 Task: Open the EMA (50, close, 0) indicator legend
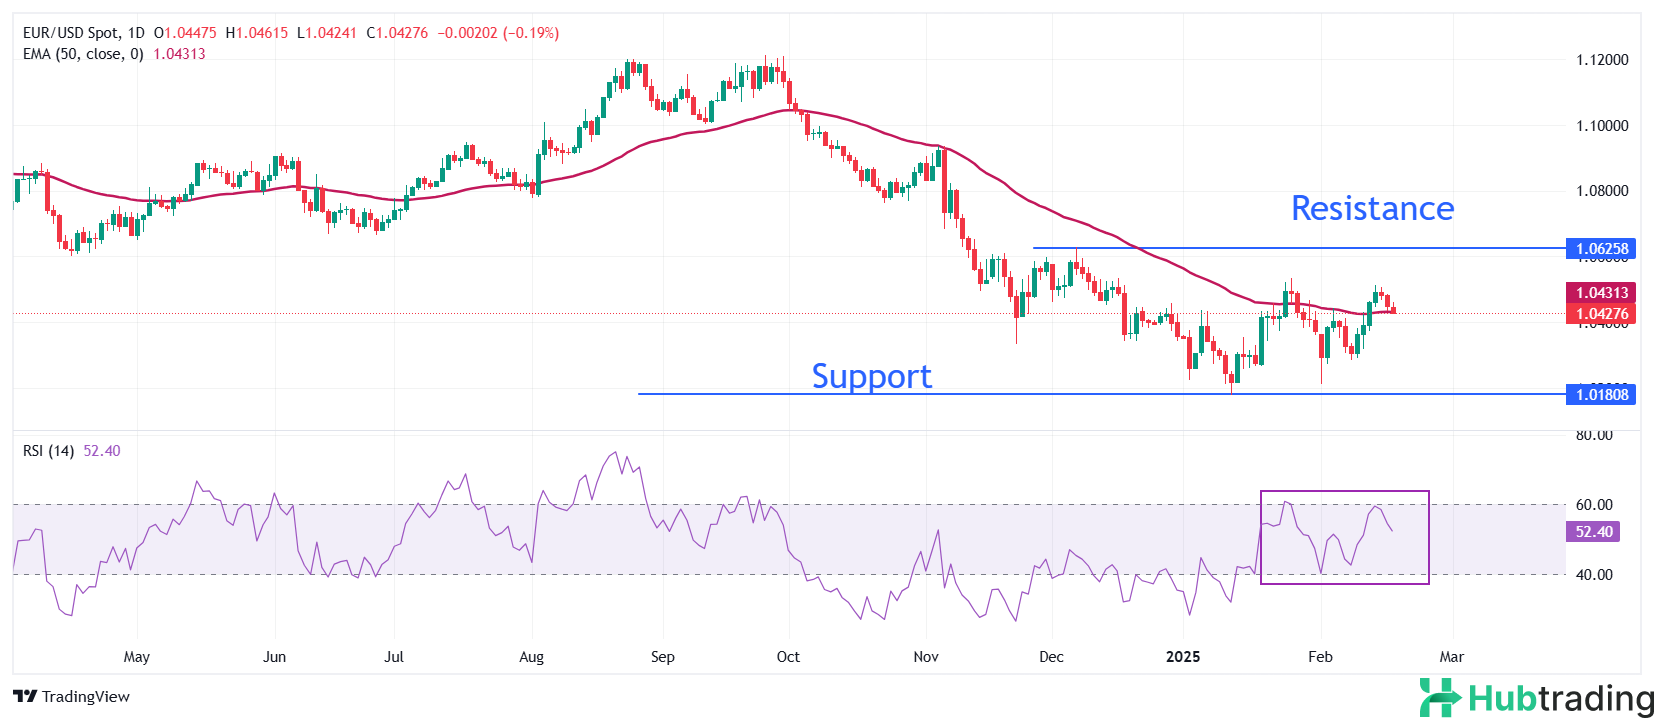point(83,54)
